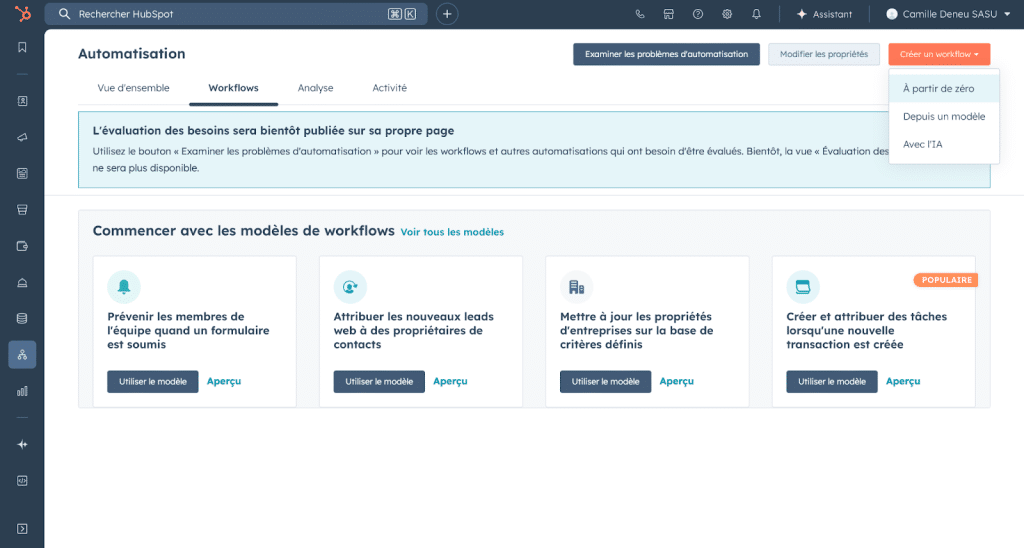Image resolution: width=1024 pixels, height=548 pixels.
Task: Open the help question mark icon
Action: pyautogui.click(x=698, y=14)
